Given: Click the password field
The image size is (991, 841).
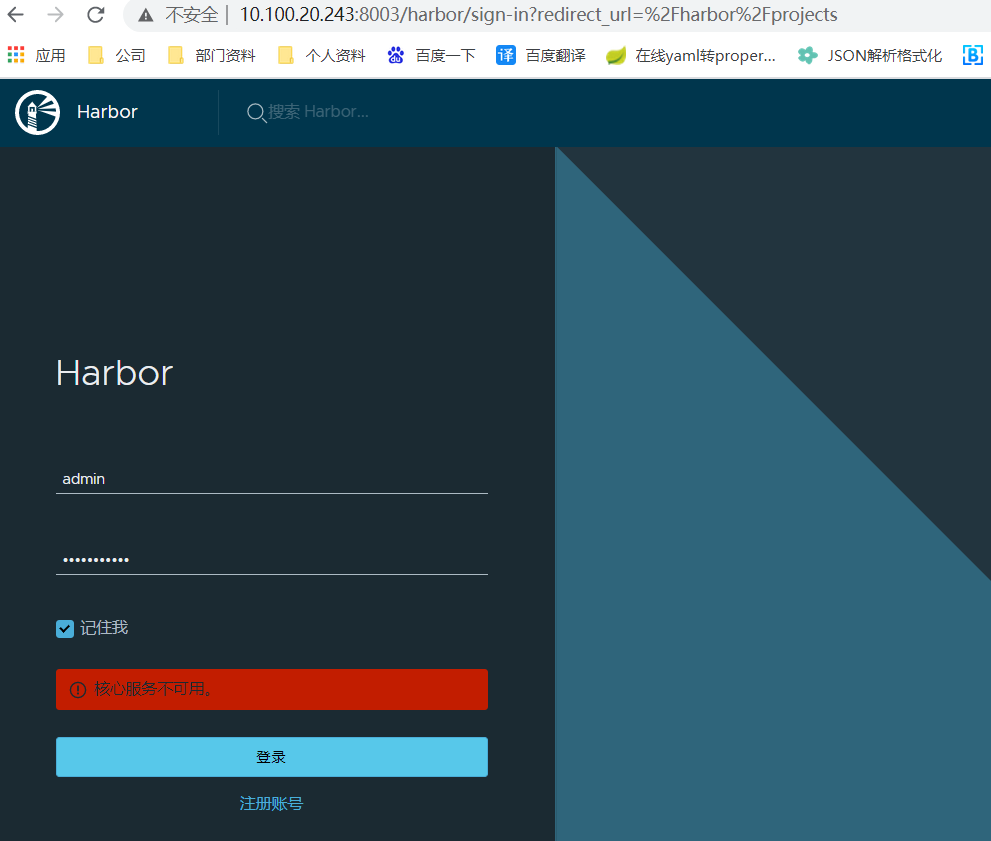Looking at the screenshot, I should tap(272, 560).
